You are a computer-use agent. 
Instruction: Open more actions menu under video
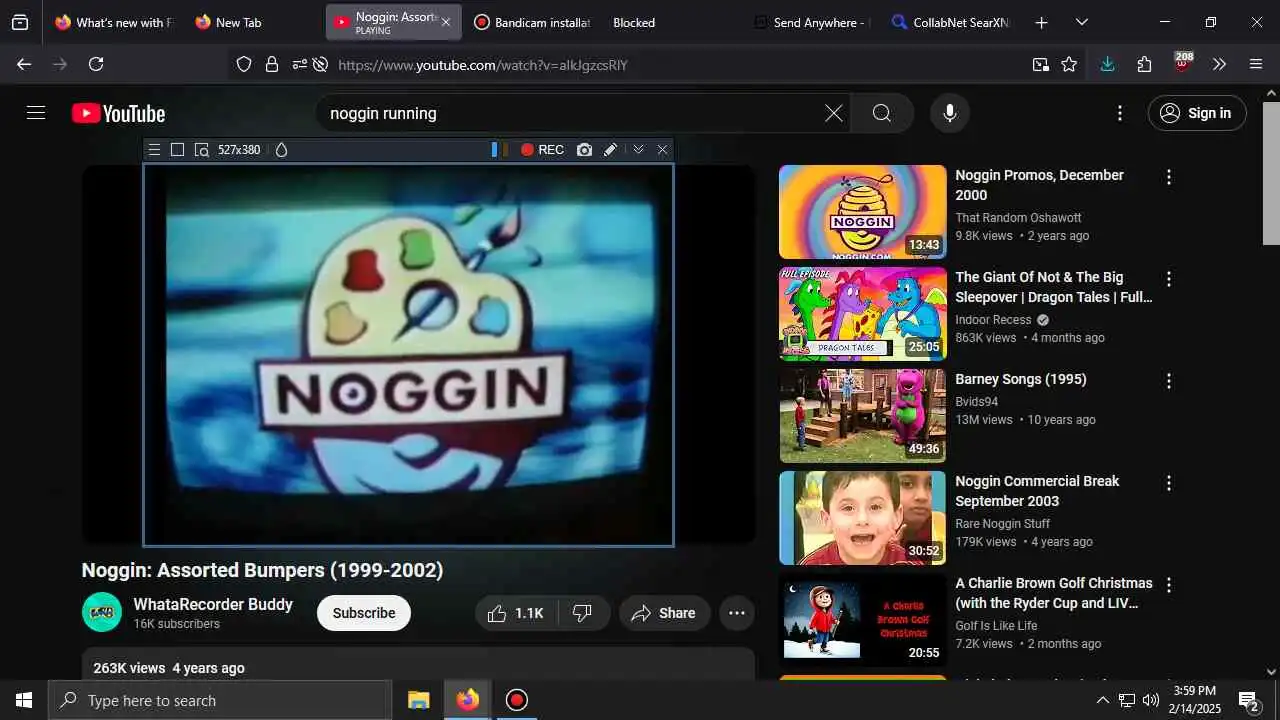click(737, 613)
